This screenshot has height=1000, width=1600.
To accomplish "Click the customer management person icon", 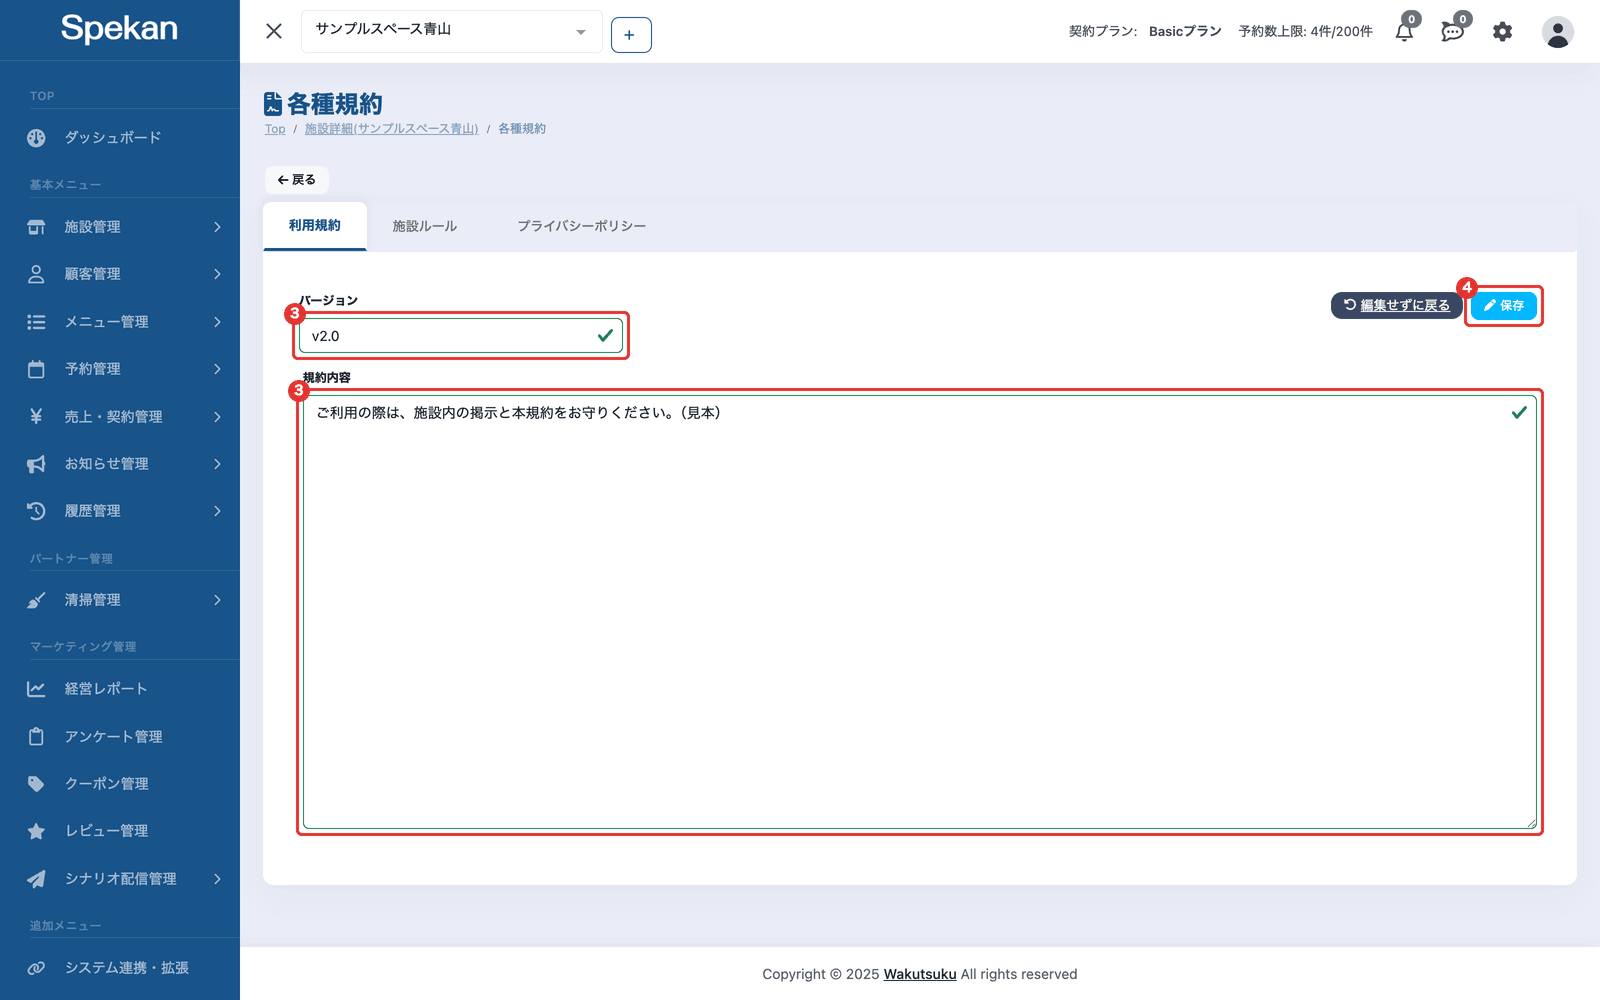I will coord(36,274).
